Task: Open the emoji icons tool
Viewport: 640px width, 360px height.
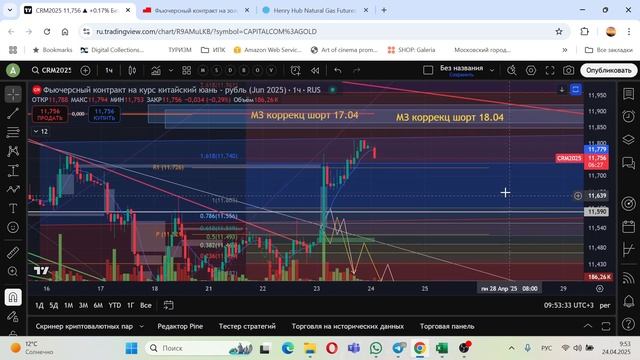Action: click(13, 227)
